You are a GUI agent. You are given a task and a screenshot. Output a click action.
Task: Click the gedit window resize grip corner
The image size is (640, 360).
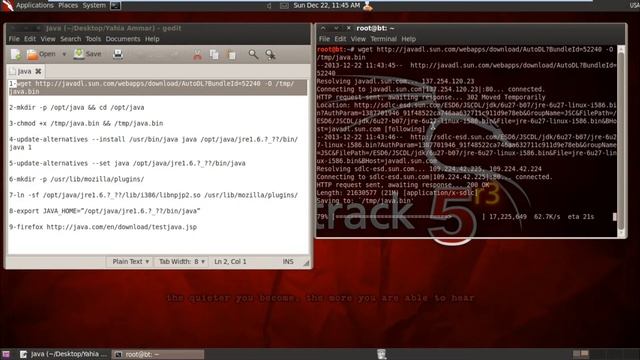pyautogui.click(x=306, y=263)
